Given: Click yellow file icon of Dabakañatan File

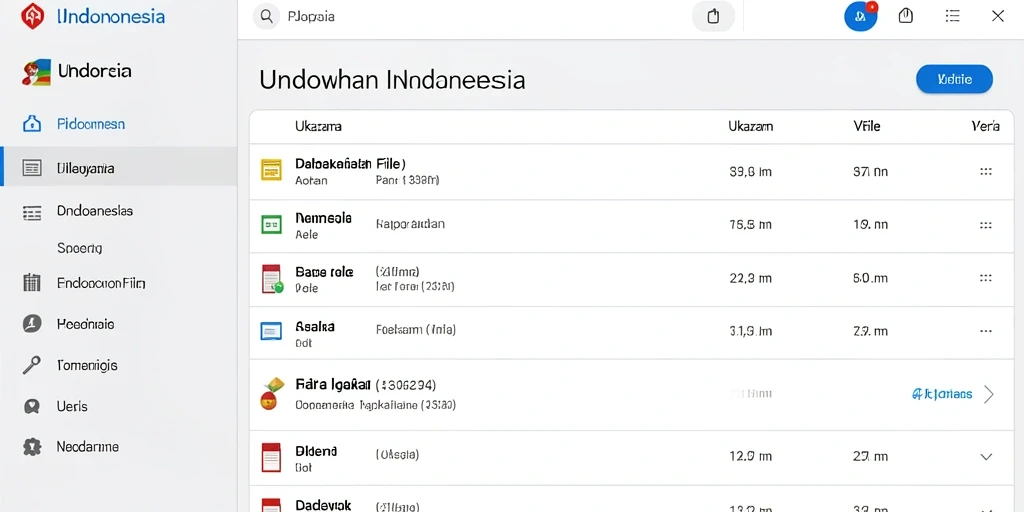Looking at the screenshot, I should point(271,170).
